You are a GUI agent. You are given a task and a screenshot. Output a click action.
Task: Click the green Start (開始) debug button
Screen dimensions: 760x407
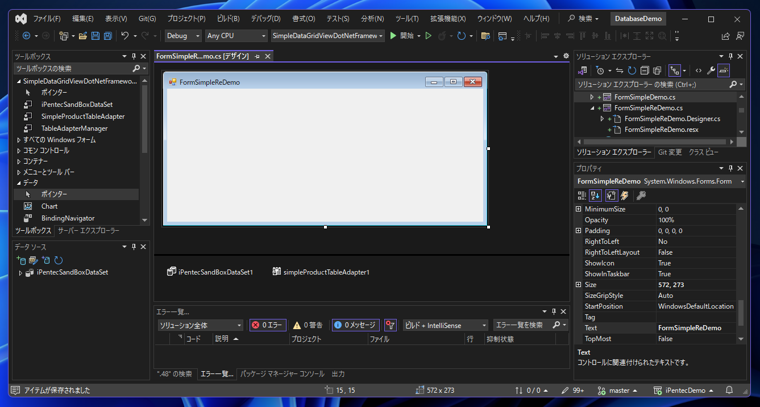tap(402, 36)
